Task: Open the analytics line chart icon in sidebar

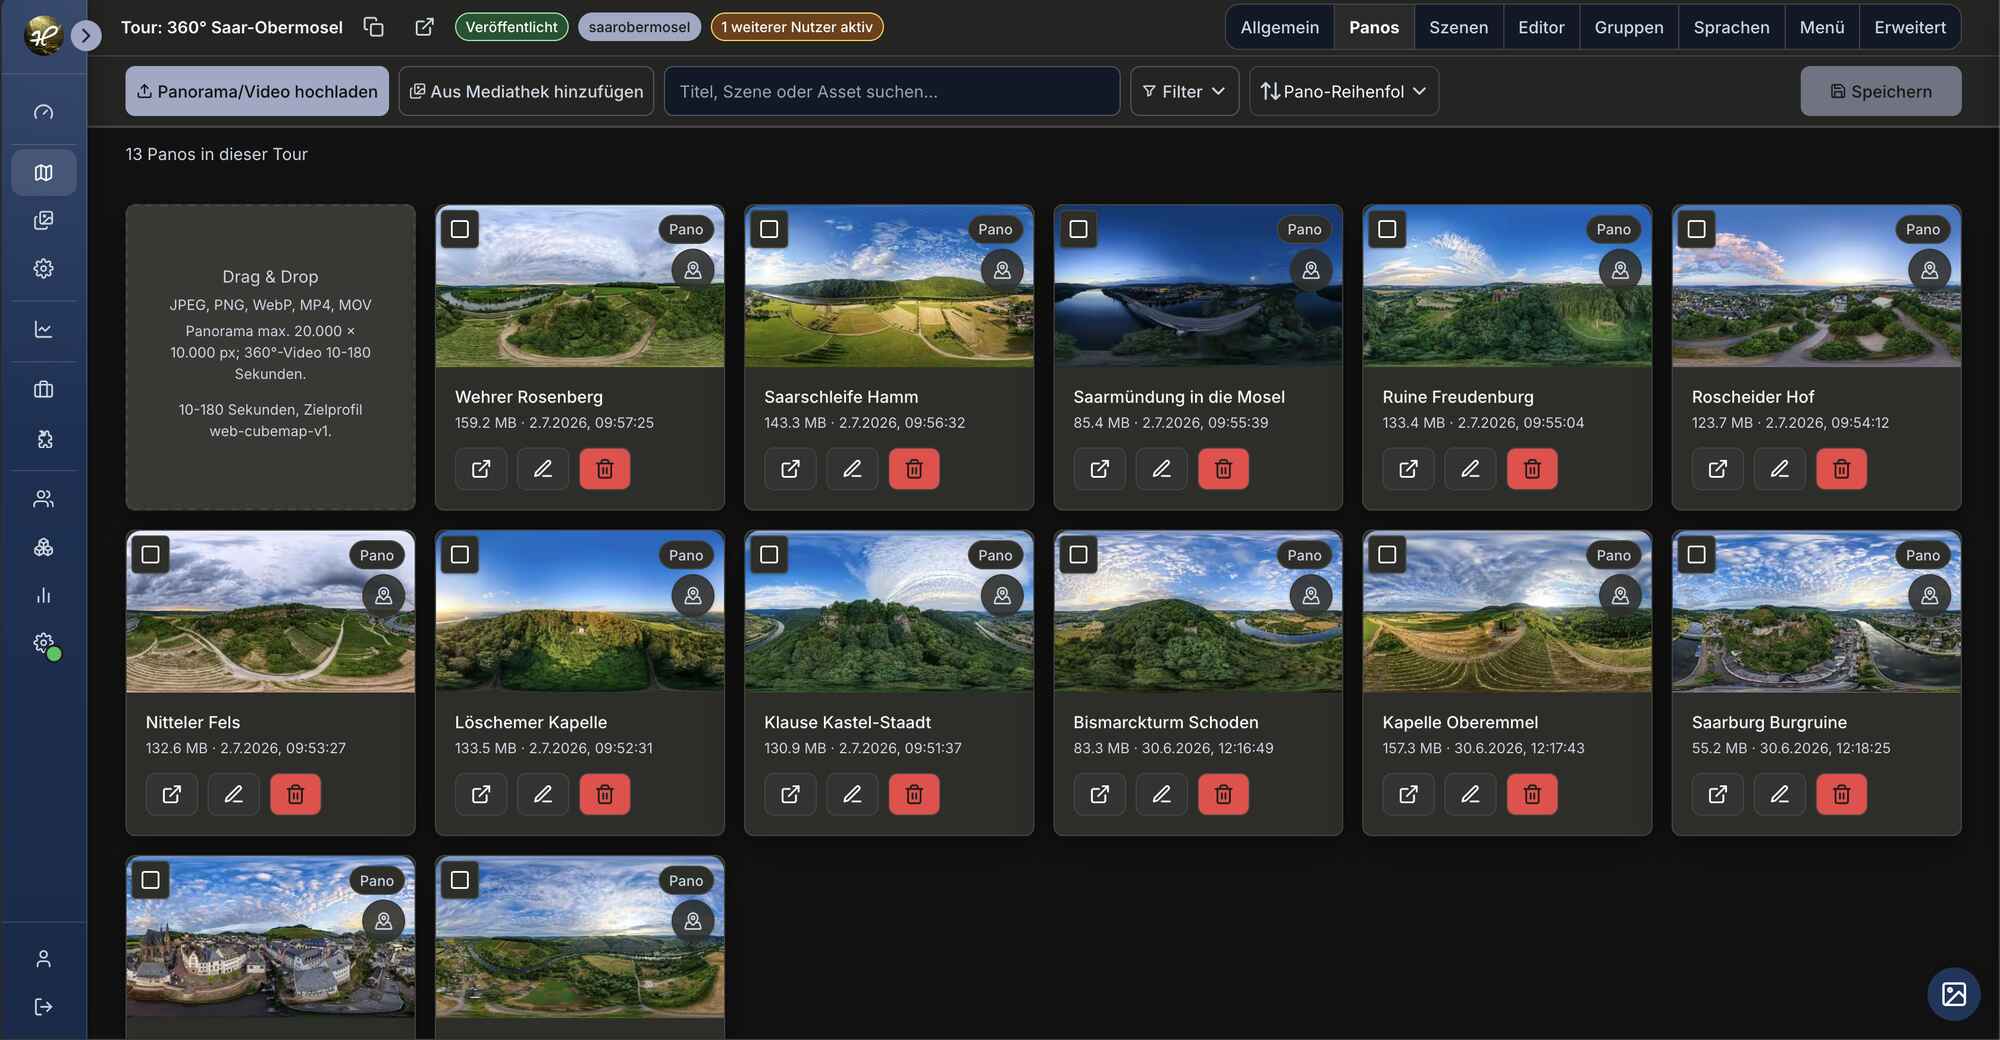Action: (x=43, y=329)
